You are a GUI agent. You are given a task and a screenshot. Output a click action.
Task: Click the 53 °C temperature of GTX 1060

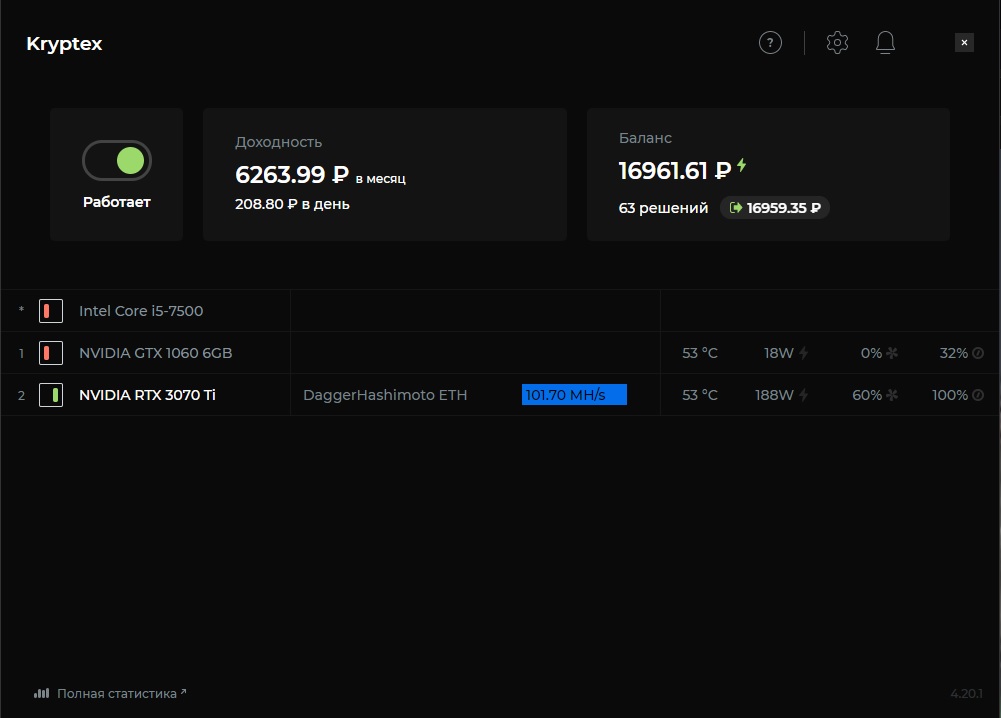click(700, 353)
